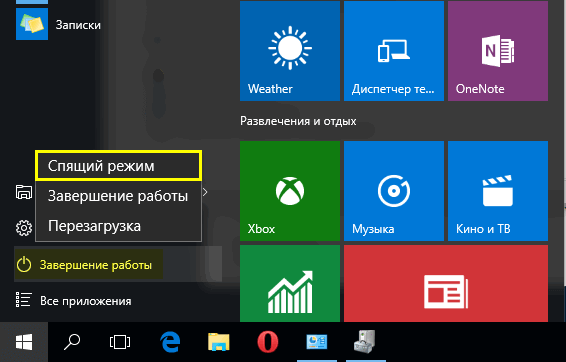Click the Windows Start button
The width and height of the screenshot is (566, 362).
pos(24,342)
